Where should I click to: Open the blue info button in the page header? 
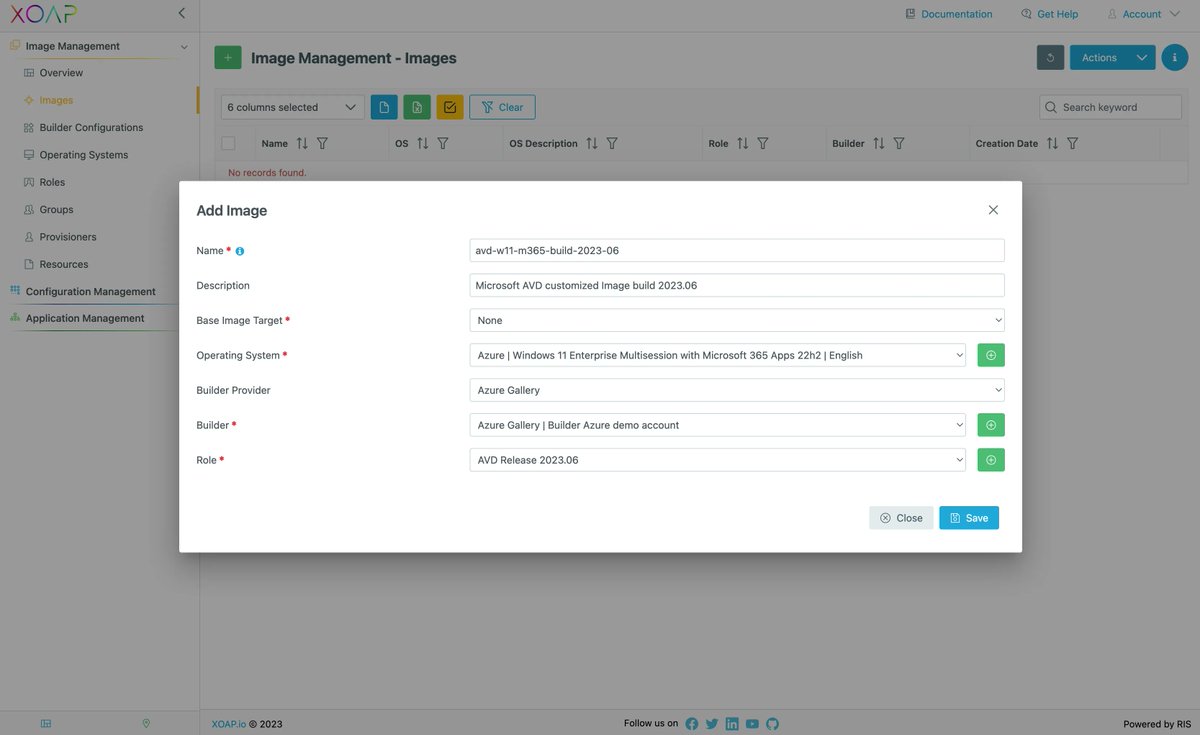[x=1174, y=58]
